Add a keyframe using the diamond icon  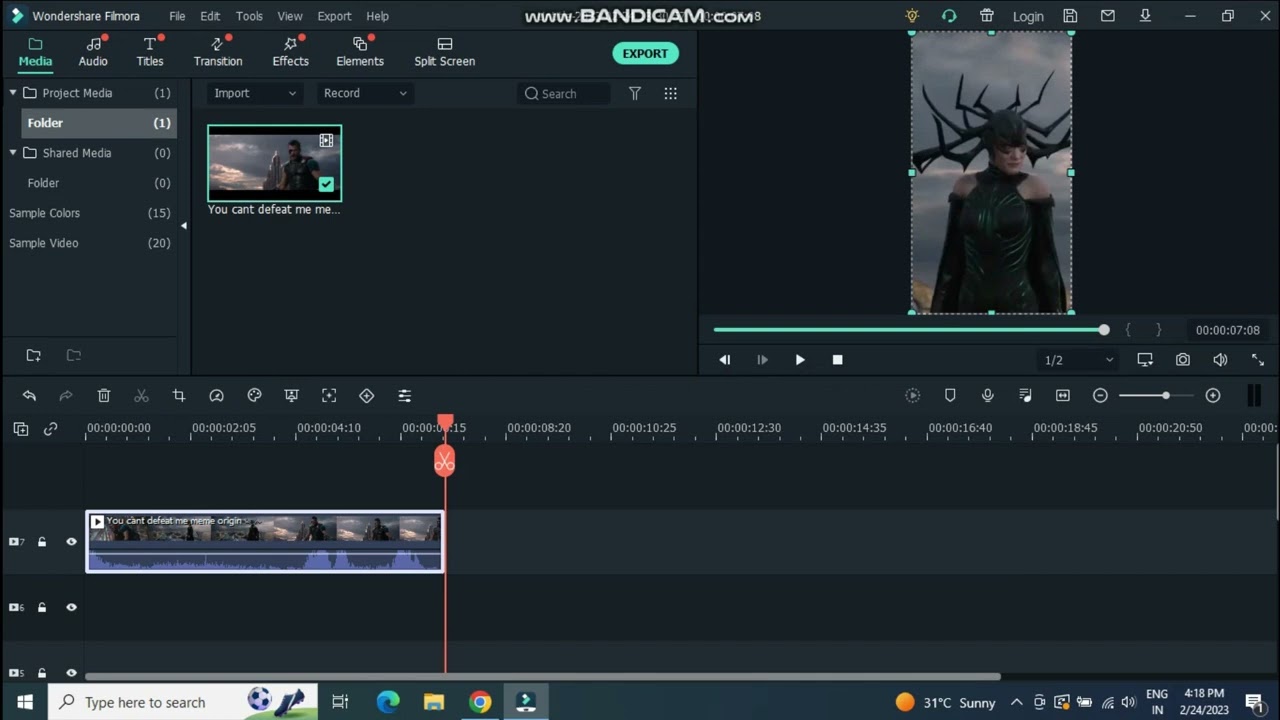tap(367, 396)
